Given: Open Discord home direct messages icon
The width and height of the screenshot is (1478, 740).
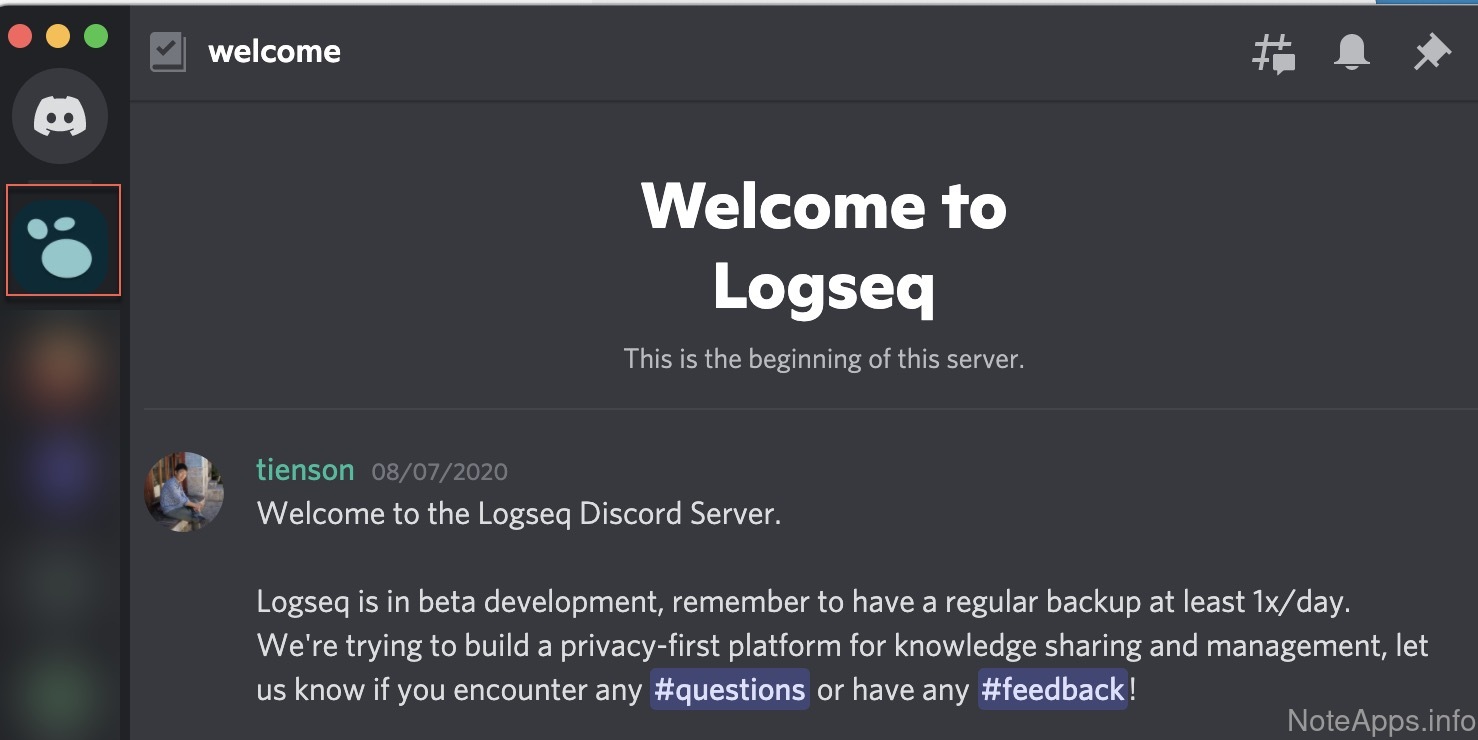Looking at the screenshot, I should click(x=60, y=116).
